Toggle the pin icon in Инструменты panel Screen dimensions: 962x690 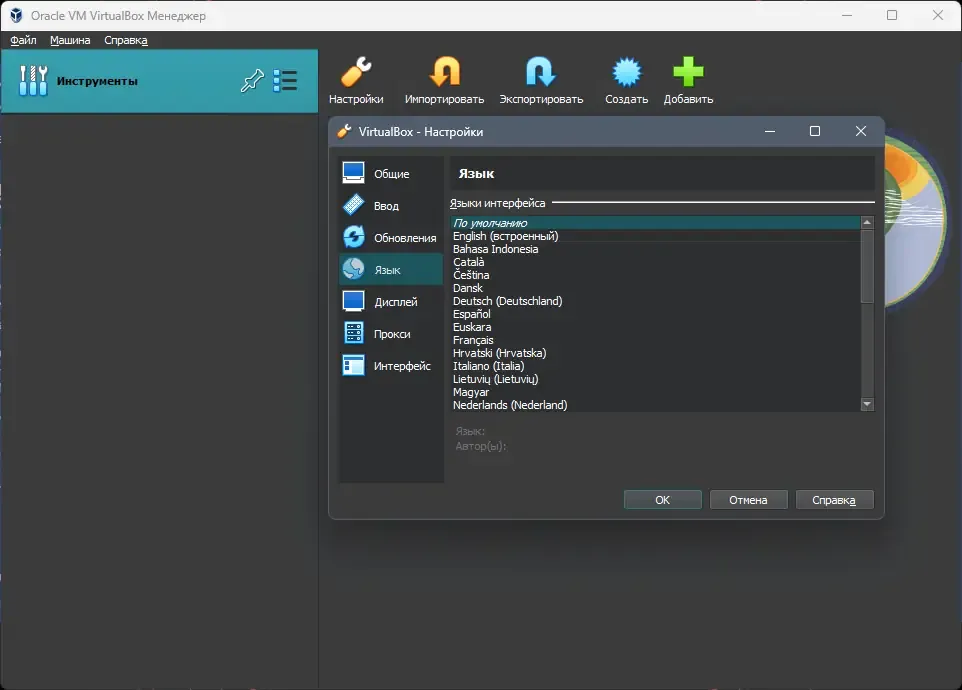coord(252,80)
